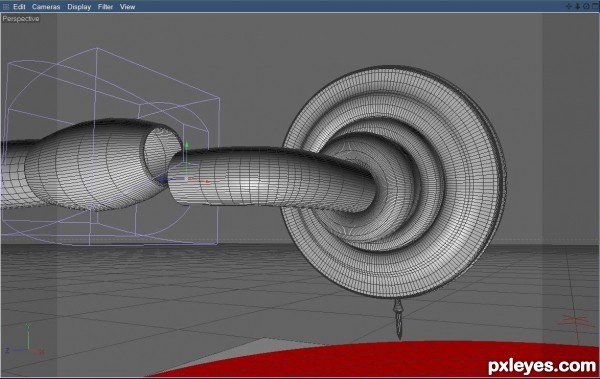The width and height of the screenshot is (600, 379).
Task: Click the red X-axis arrow handle
Action: pos(207,181)
